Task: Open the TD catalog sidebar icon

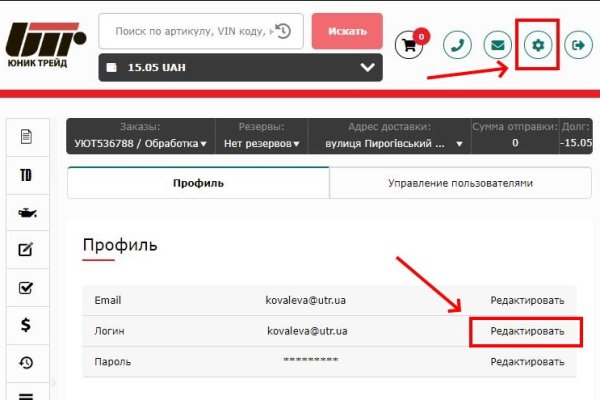Action: tap(27, 175)
